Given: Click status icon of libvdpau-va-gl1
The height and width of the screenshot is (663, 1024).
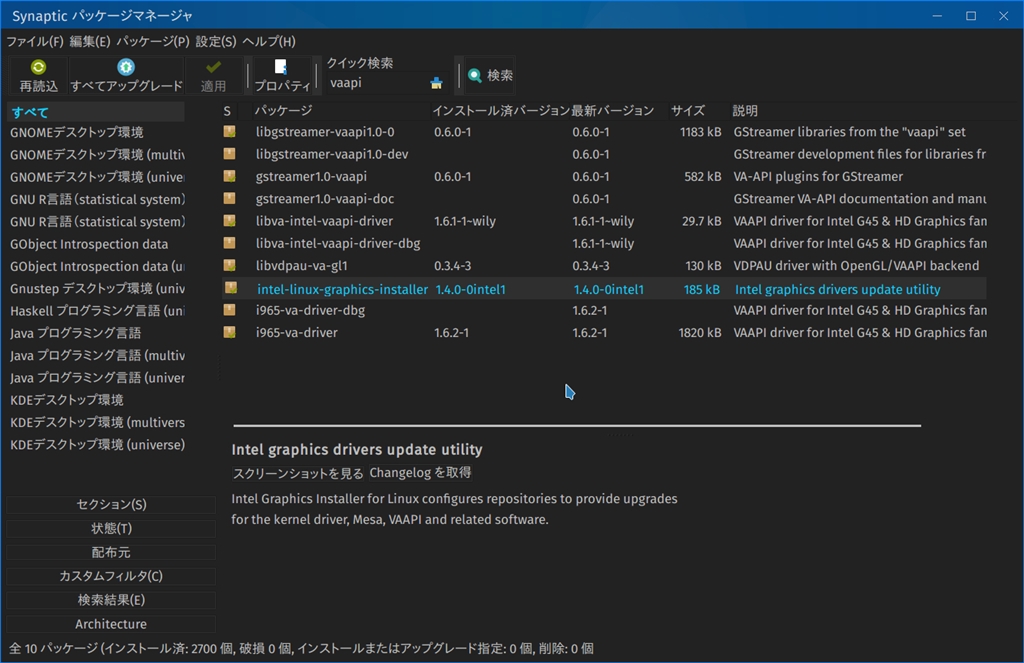Looking at the screenshot, I should point(229,265).
